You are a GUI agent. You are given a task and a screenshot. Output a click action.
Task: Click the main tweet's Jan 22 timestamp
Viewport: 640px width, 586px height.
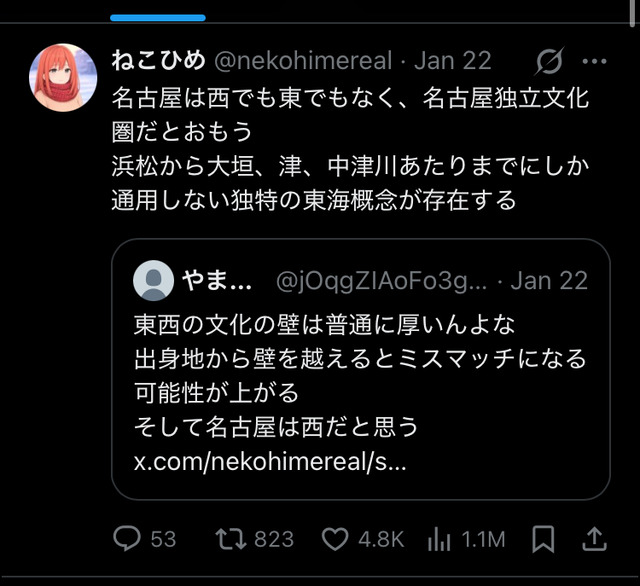pyautogui.click(x=453, y=61)
